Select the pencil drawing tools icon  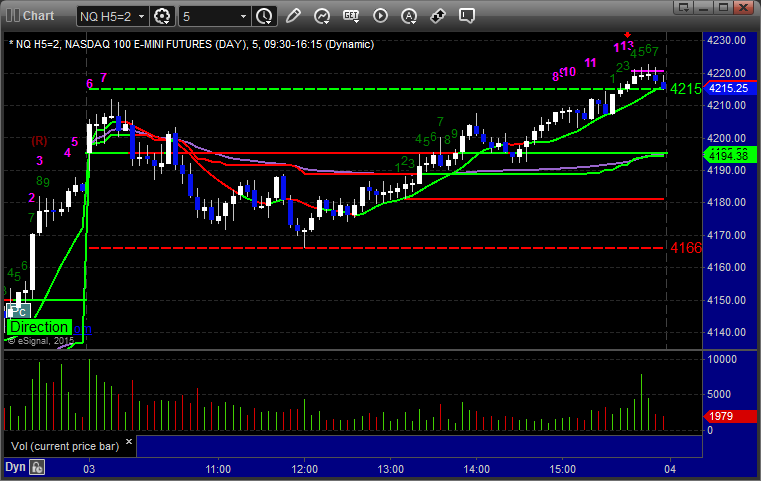click(293, 16)
